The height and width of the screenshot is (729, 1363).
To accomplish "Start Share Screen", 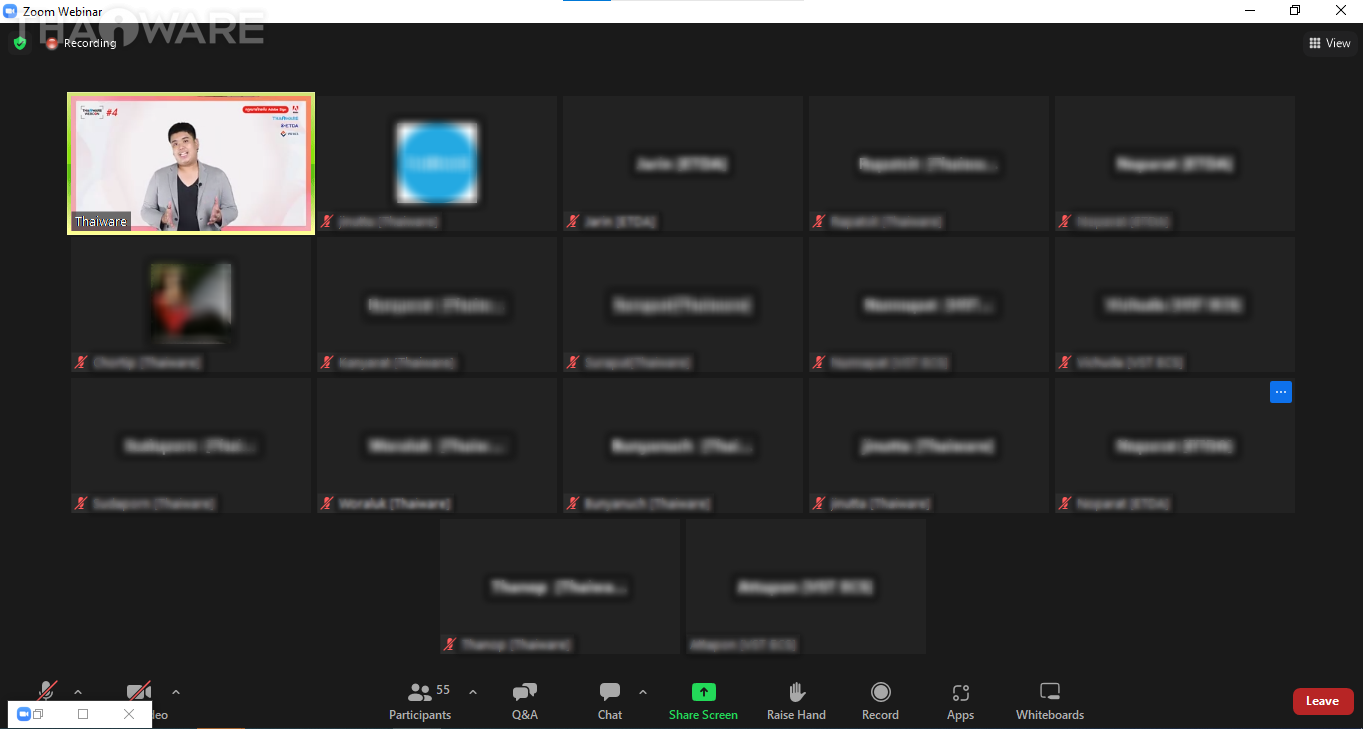I will tap(703, 701).
